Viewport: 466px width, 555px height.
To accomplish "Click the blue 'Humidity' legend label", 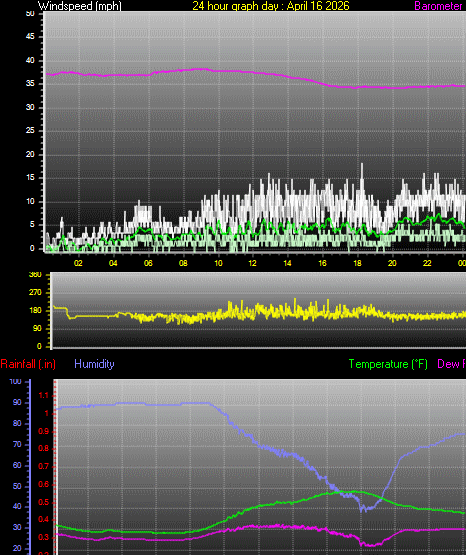I will tap(94, 364).
